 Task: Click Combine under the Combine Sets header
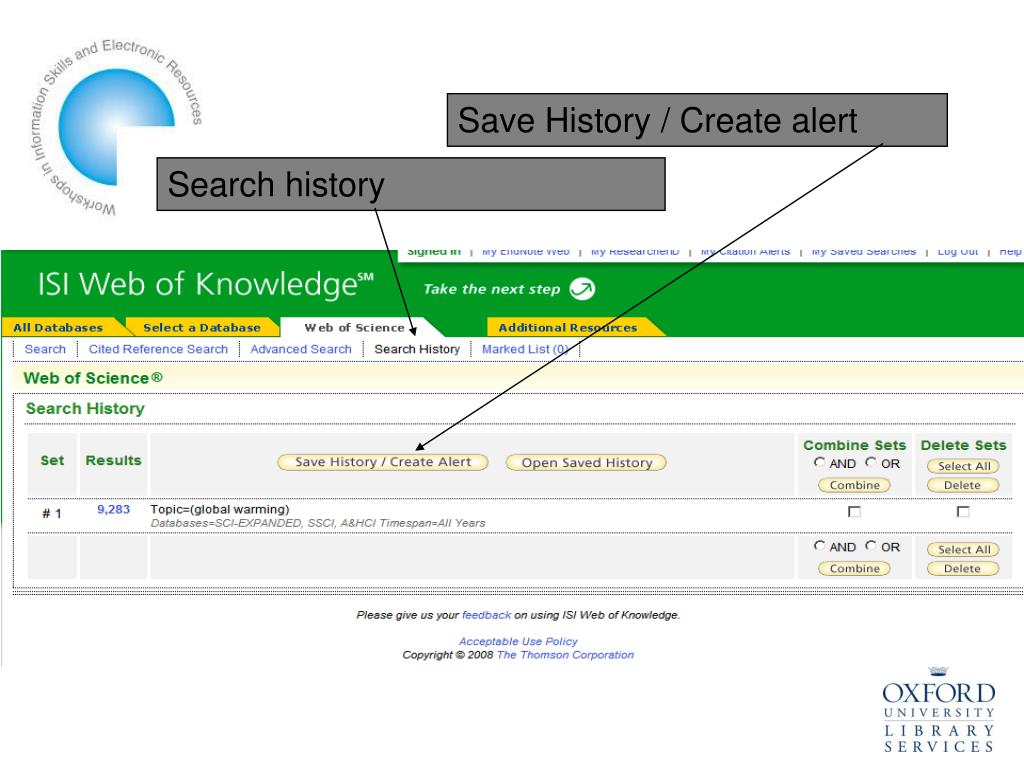pyautogui.click(x=854, y=485)
